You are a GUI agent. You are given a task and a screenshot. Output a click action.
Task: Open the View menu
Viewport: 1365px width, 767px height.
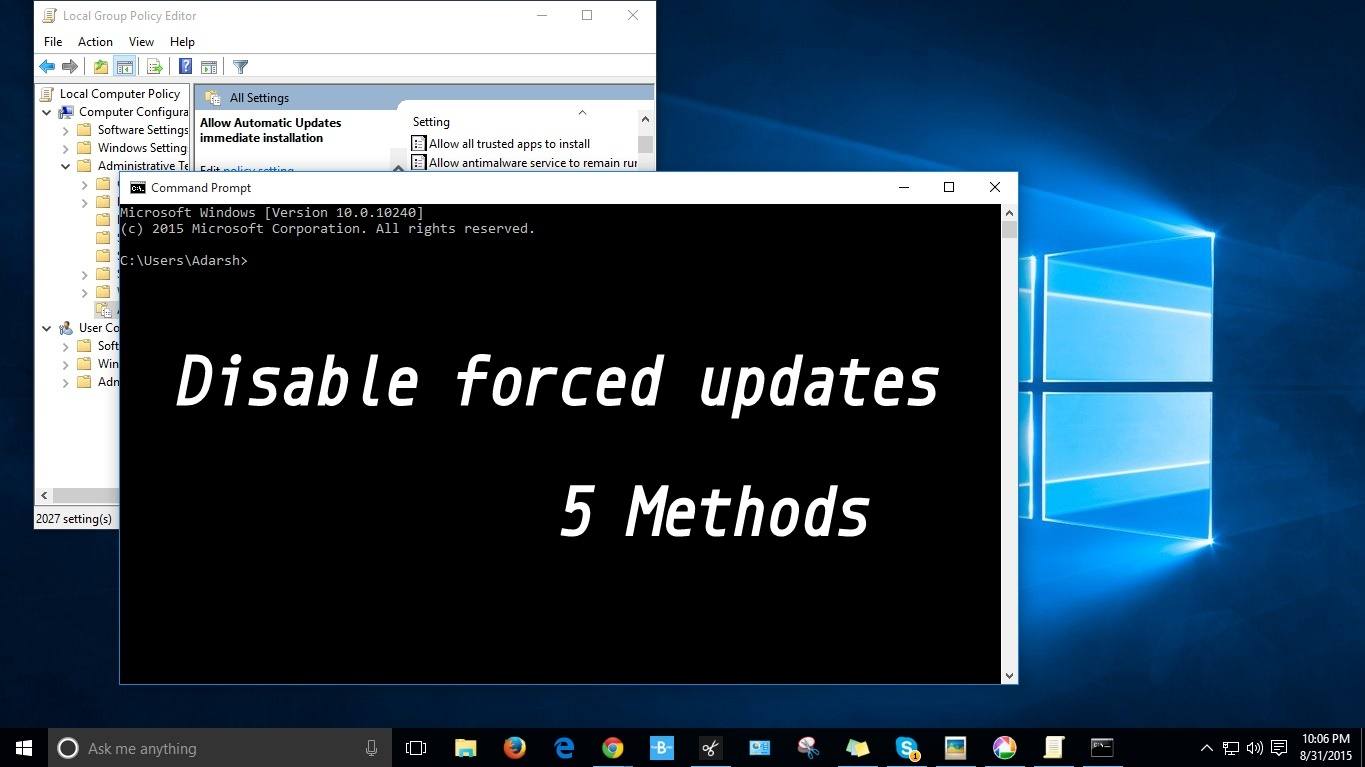click(x=141, y=42)
